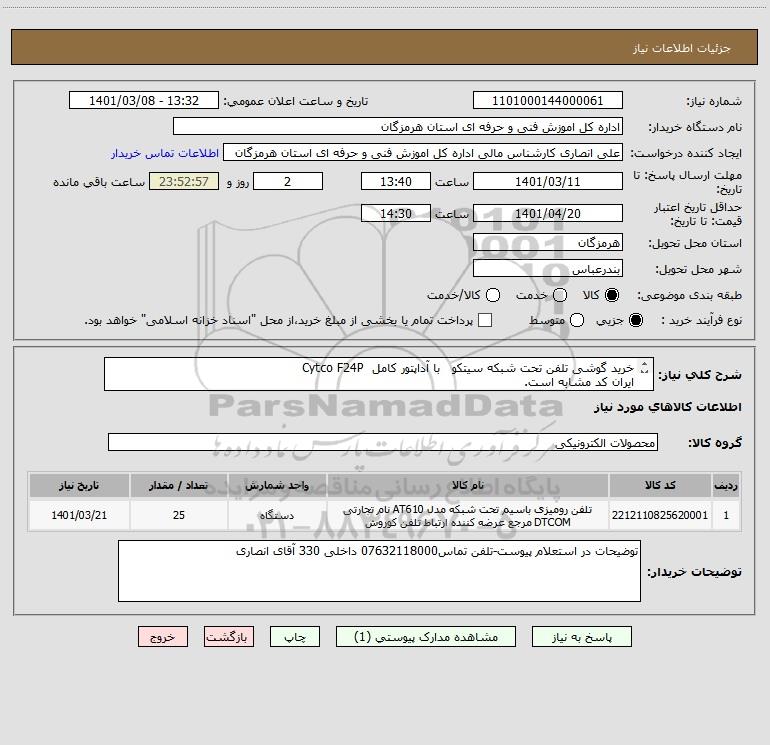Click the جزئیات اطلاعات نیاز header title
Screen dimensions: 770x745
coord(682,48)
